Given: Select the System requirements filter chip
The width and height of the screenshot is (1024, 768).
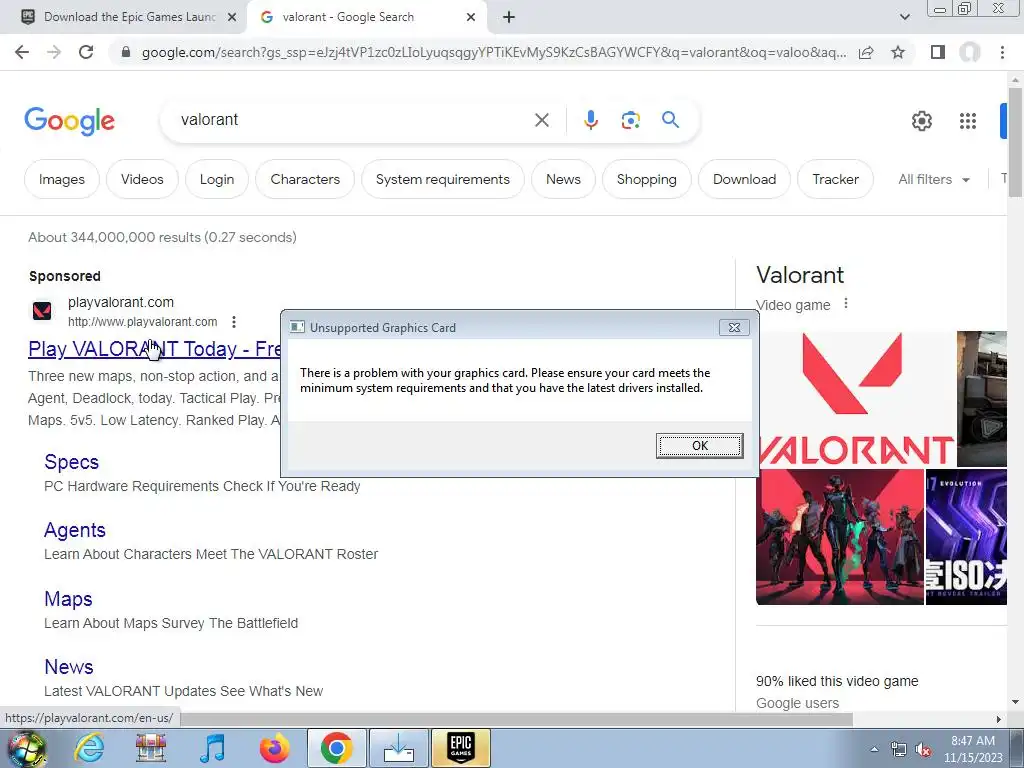Looking at the screenshot, I should 443,179.
